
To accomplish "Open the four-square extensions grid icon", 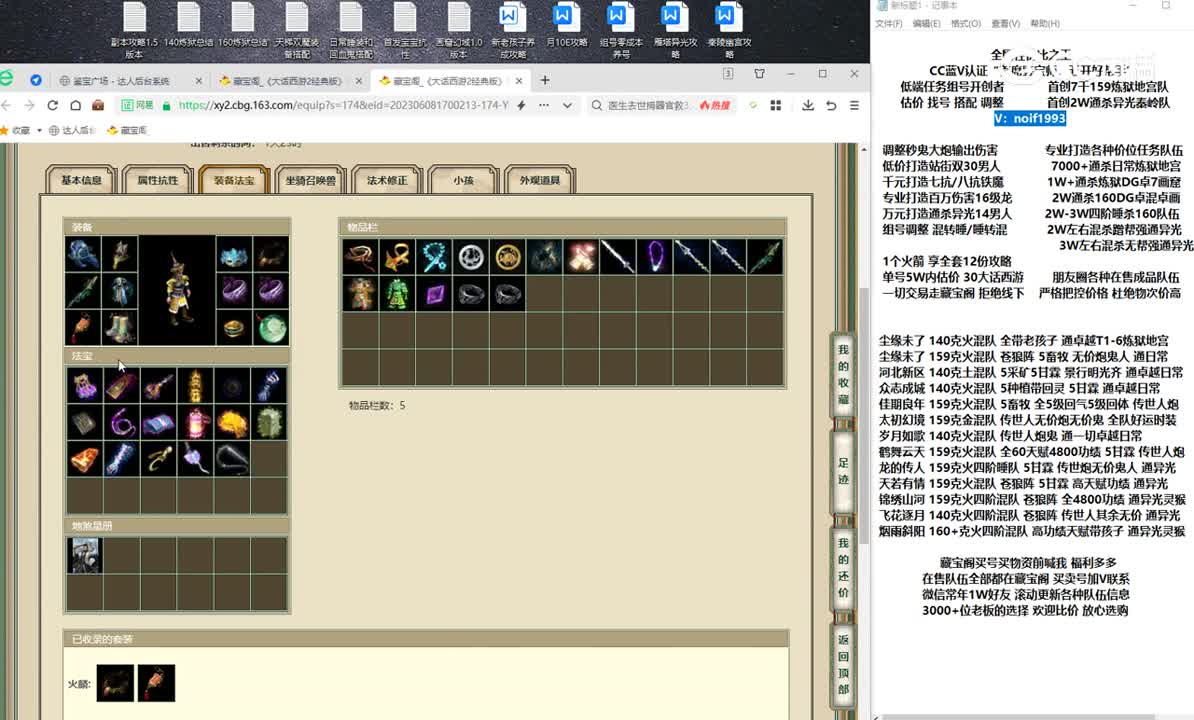I will 776,105.
